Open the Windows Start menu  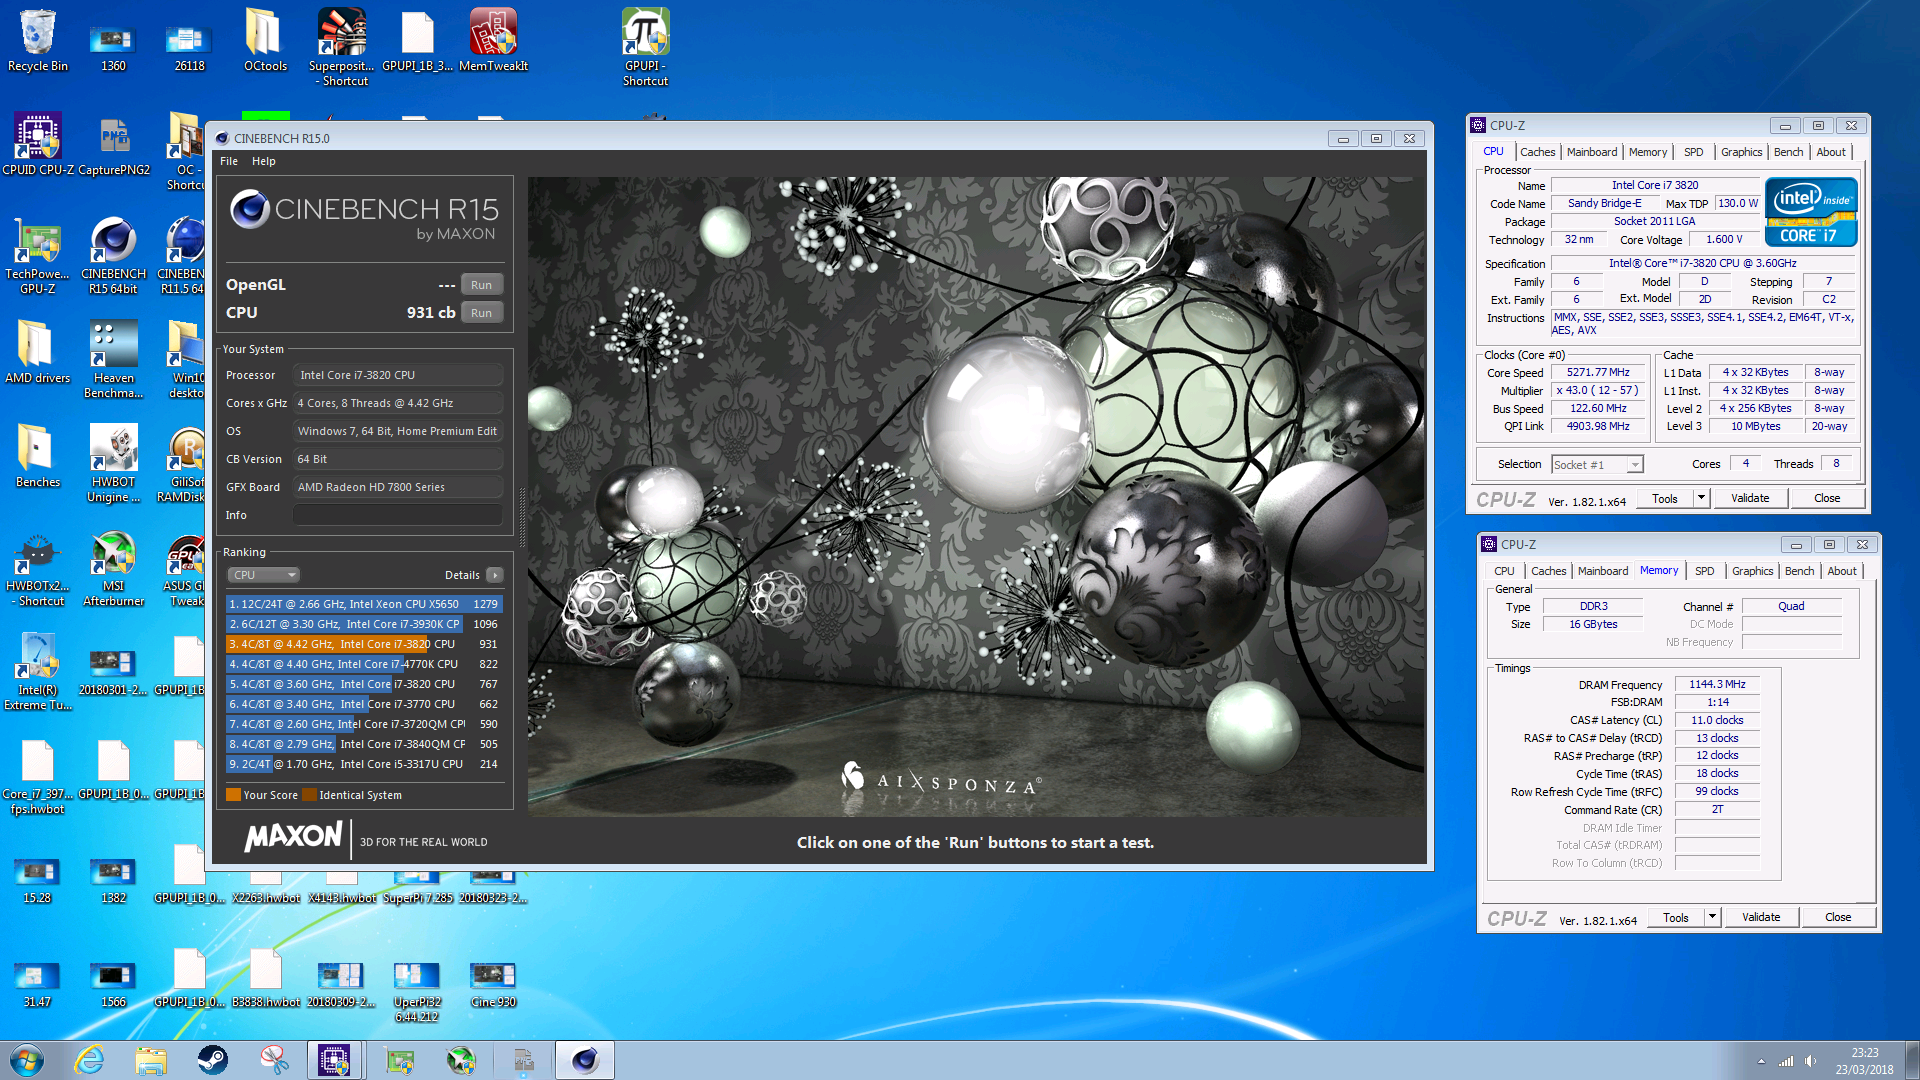pyautogui.click(x=27, y=1060)
